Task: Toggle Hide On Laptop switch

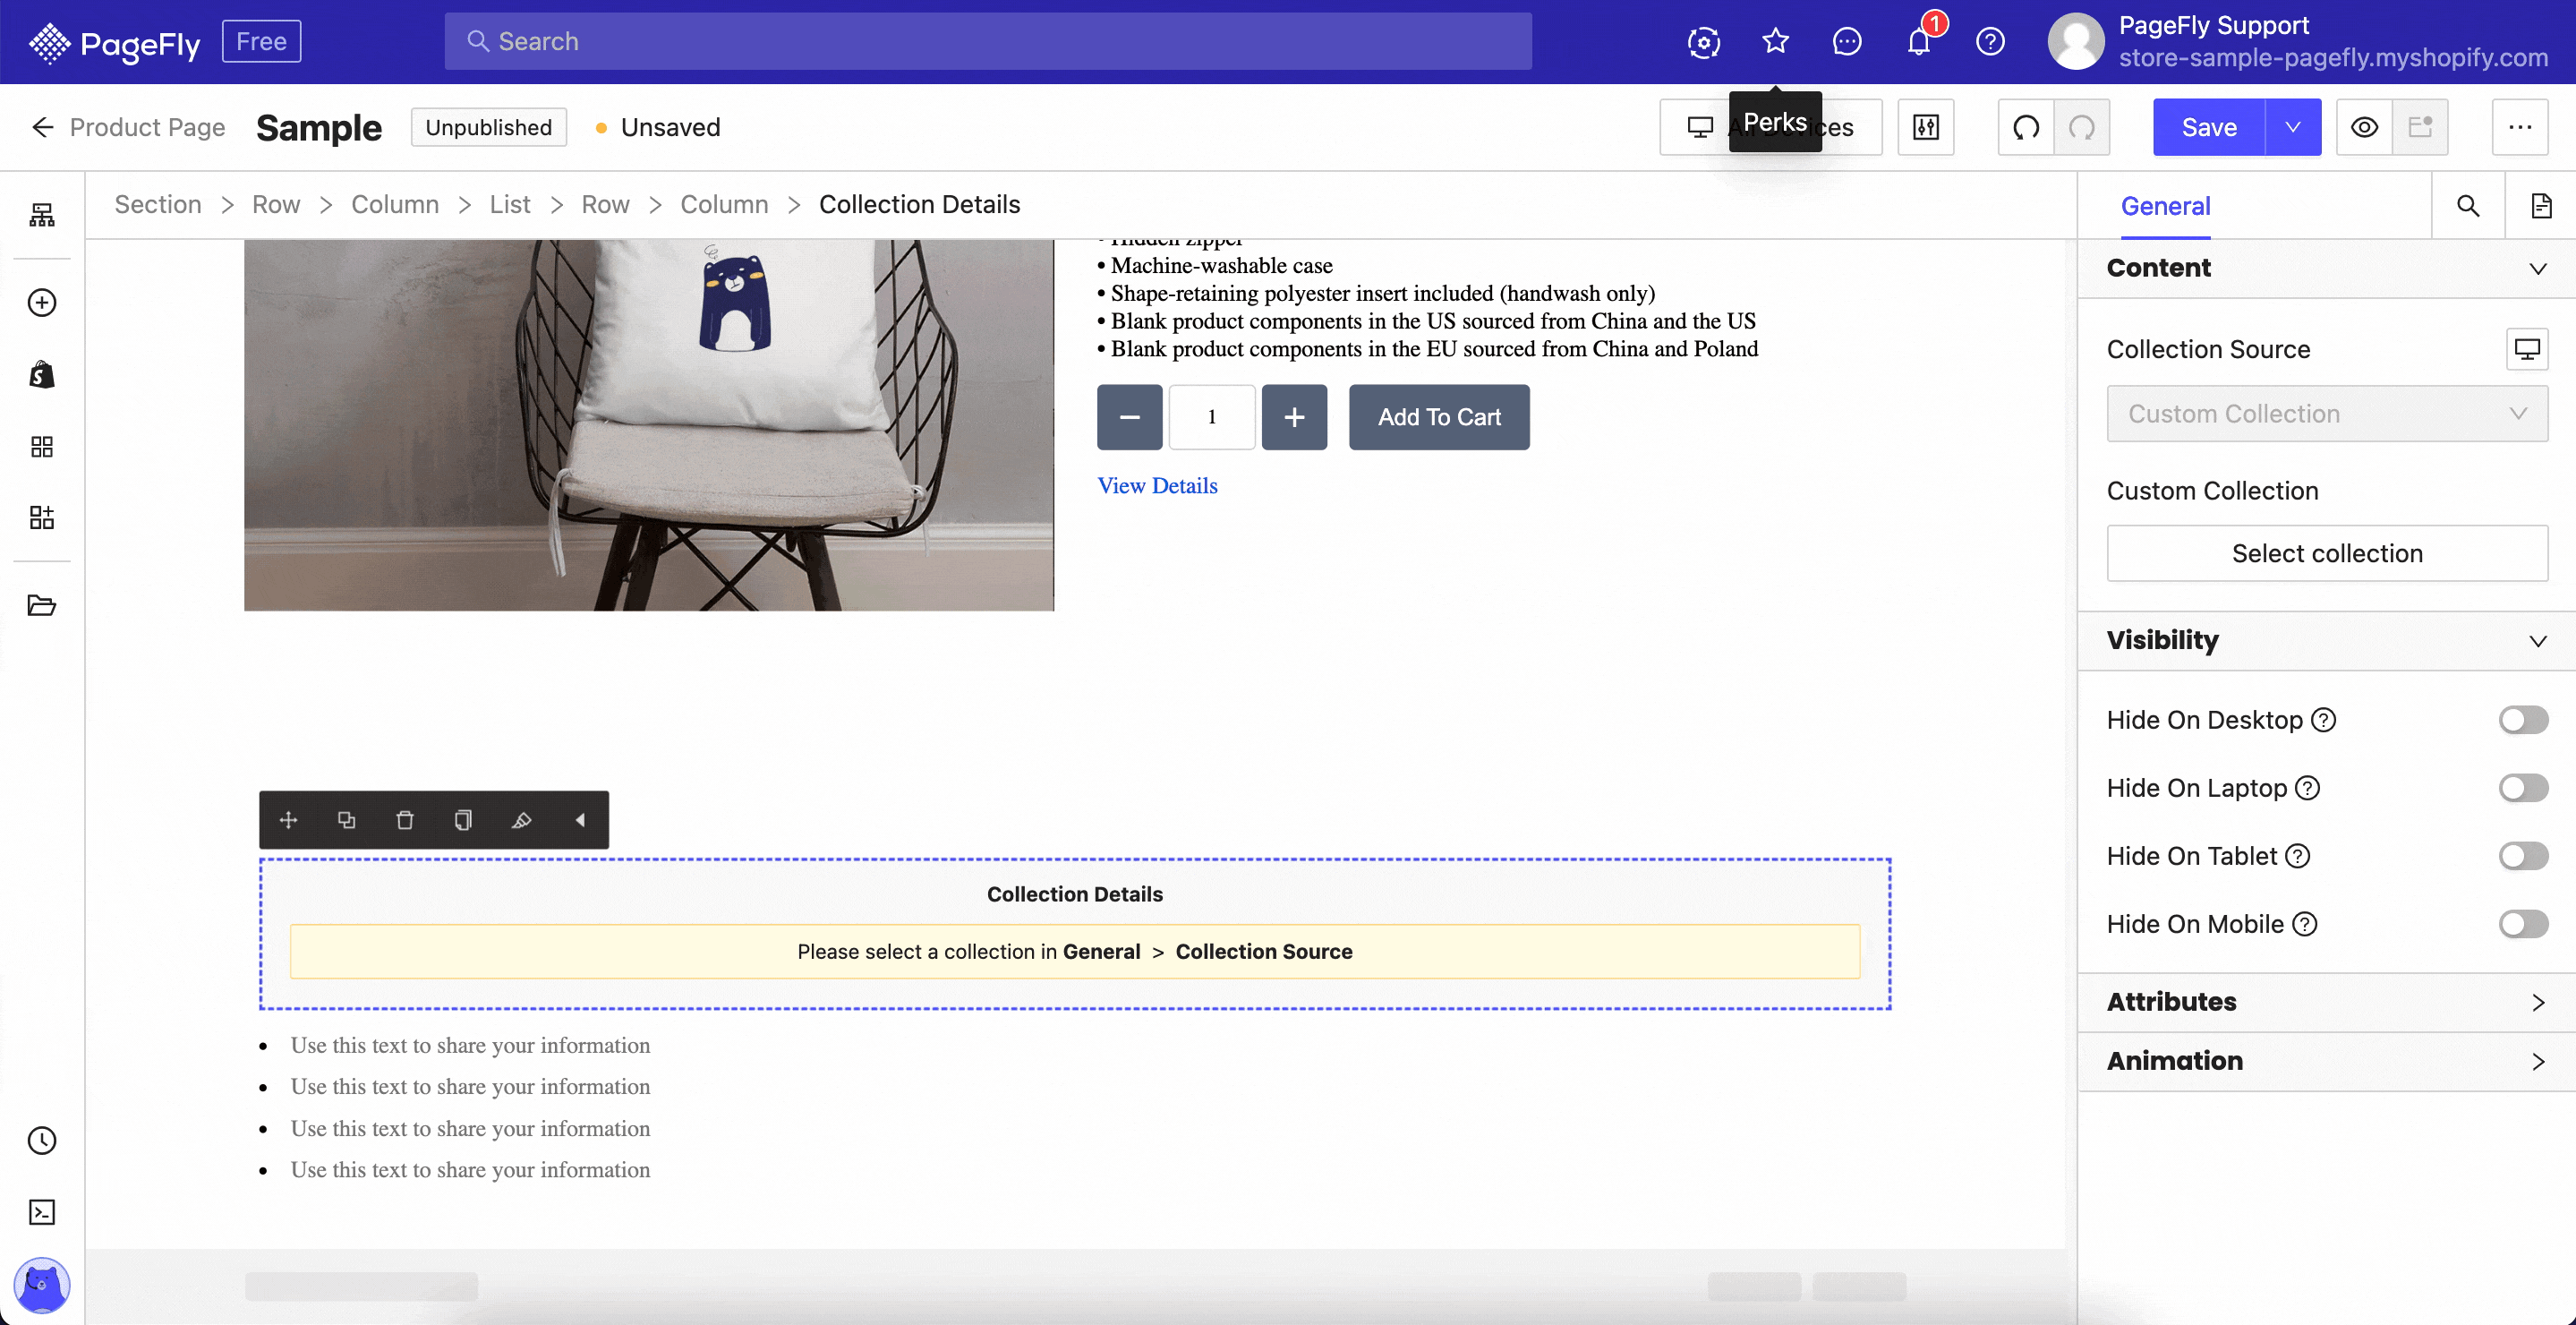Action: pyautogui.click(x=2523, y=788)
